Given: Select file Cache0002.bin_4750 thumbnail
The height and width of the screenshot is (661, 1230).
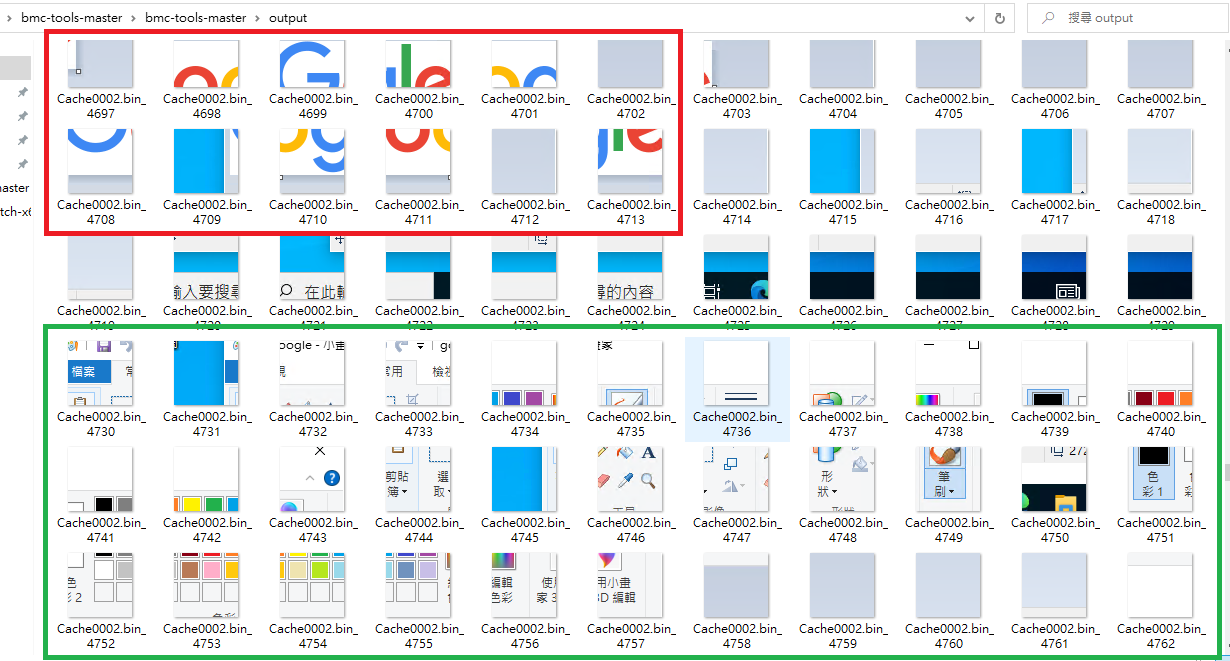Looking at the screenshot, I should coord(1055,479).
